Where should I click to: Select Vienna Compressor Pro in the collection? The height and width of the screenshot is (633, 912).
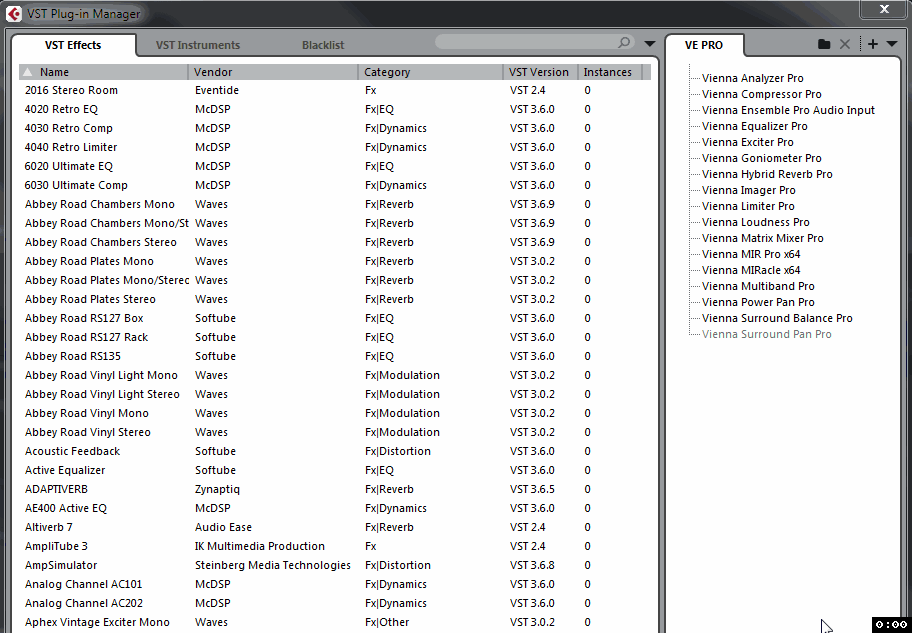click(761, 94)
